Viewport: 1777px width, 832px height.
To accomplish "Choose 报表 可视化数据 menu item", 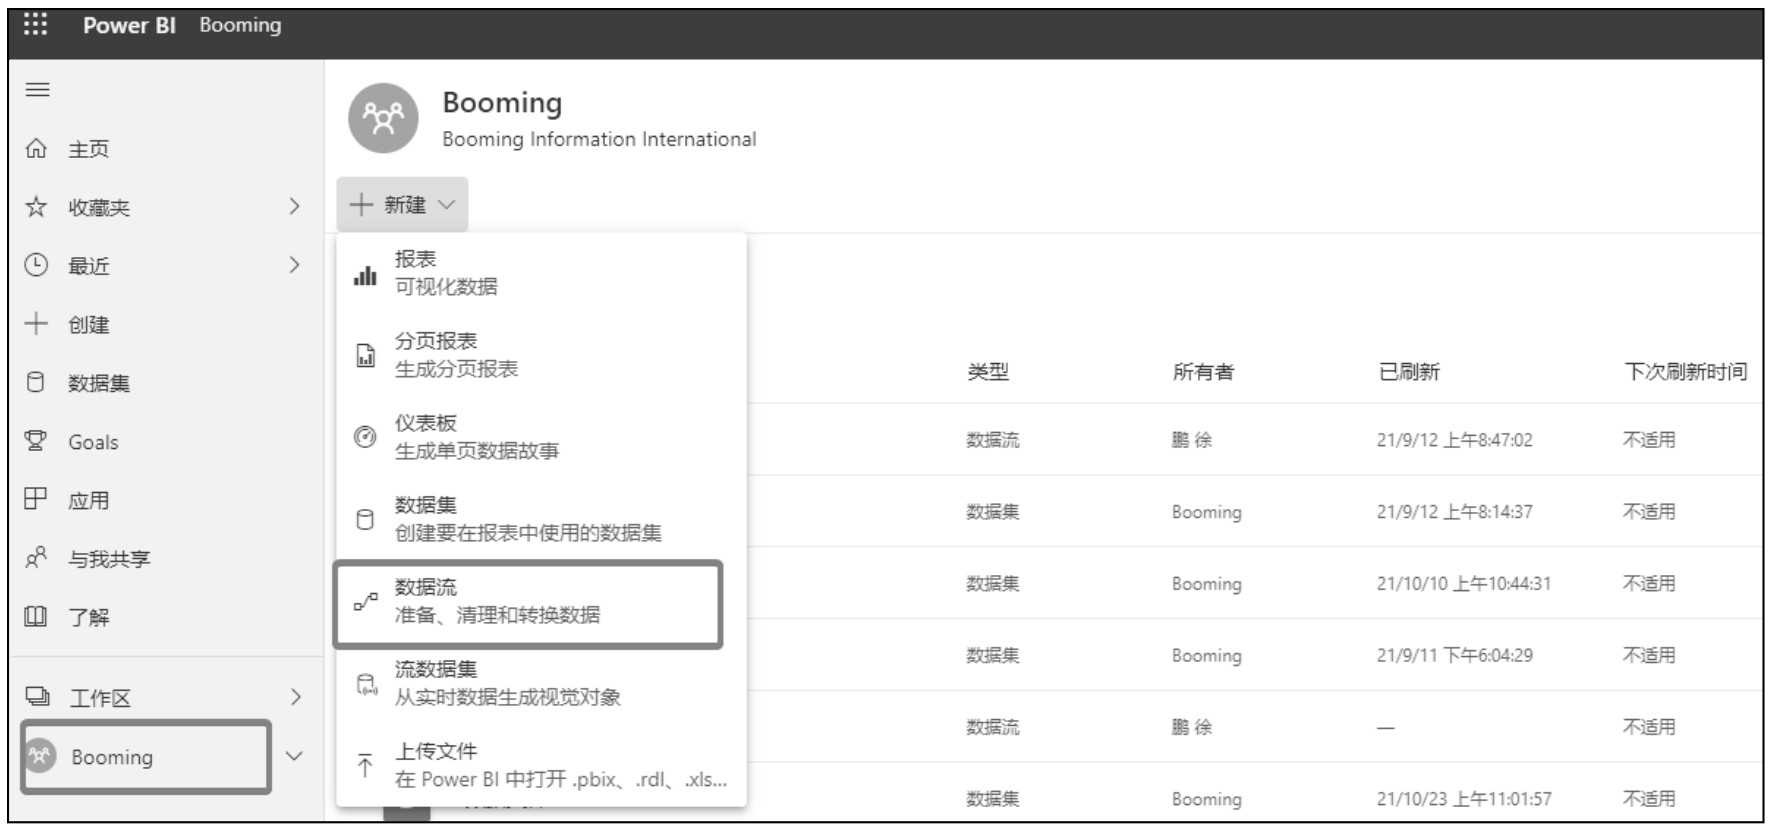I will [541, 273].
